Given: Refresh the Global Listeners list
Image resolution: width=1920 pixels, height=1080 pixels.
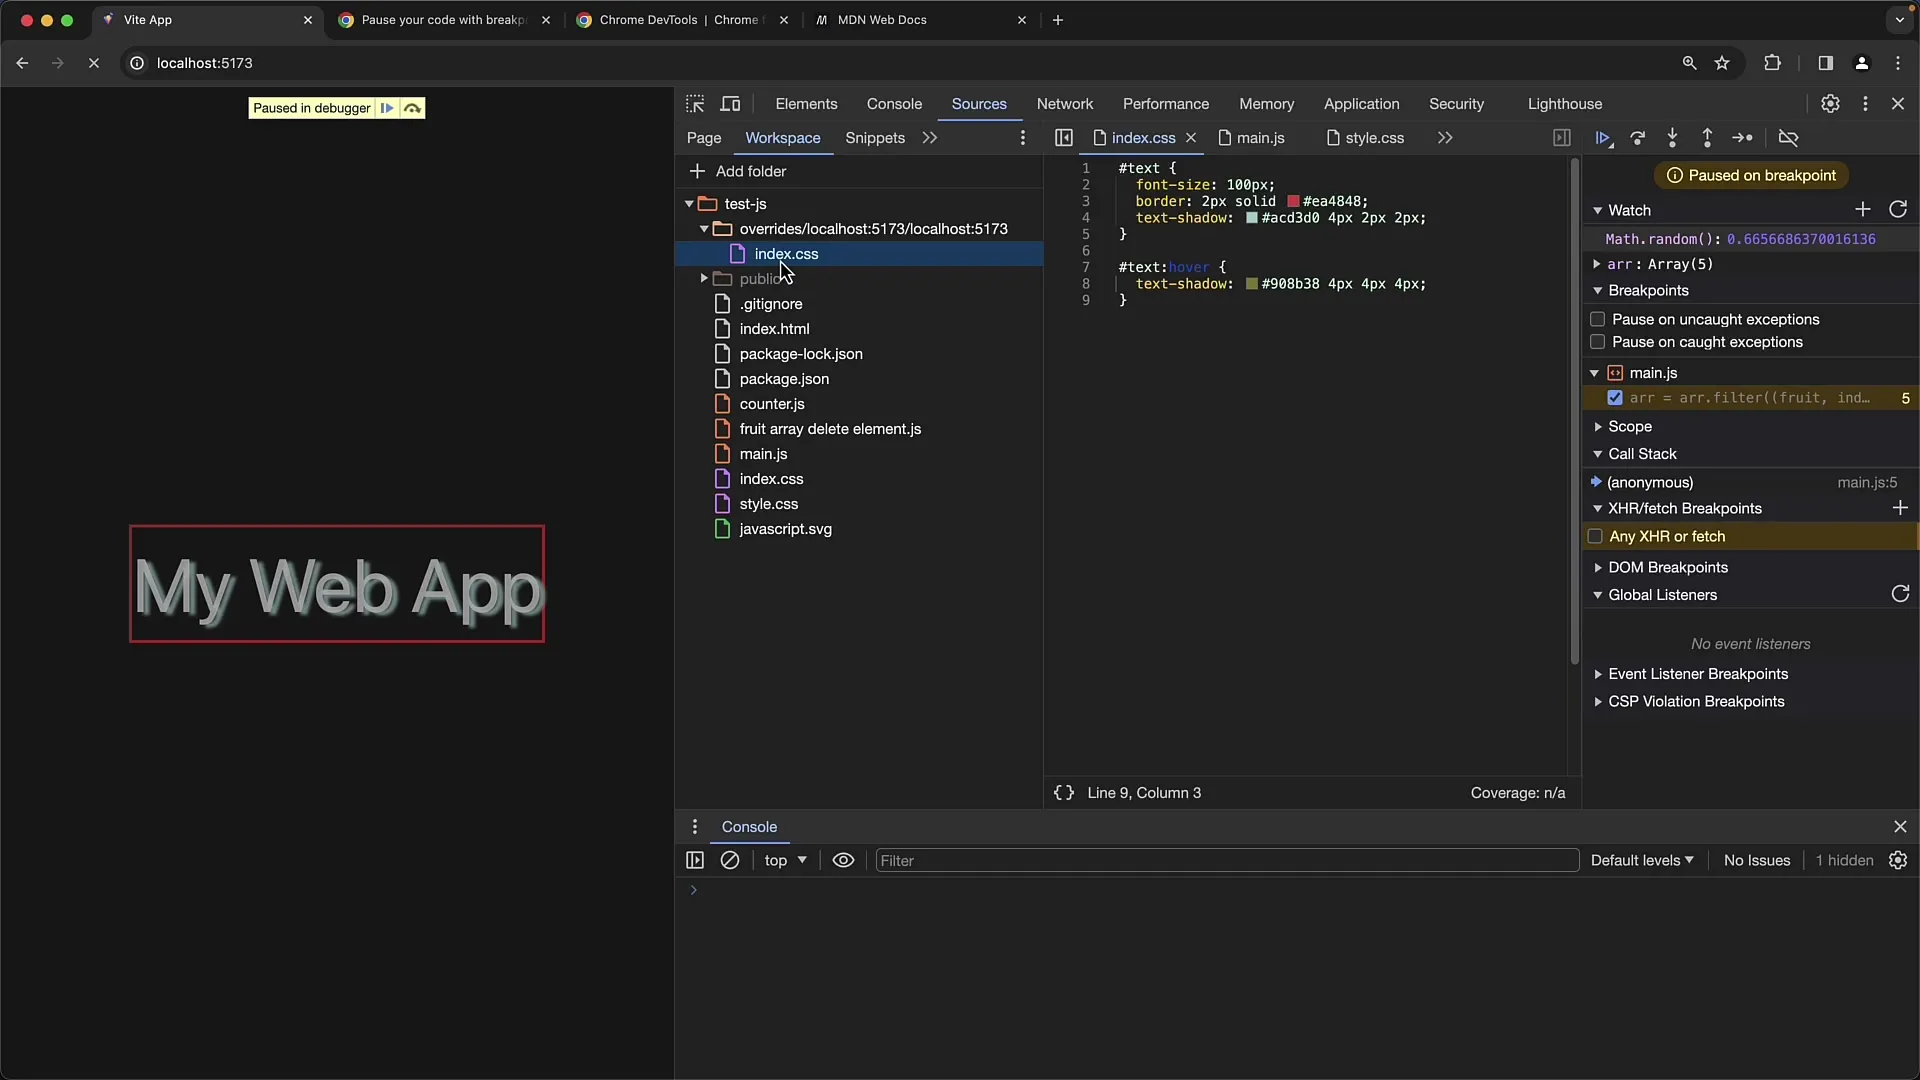Looking at the screenshot, I should point(1900,594).
